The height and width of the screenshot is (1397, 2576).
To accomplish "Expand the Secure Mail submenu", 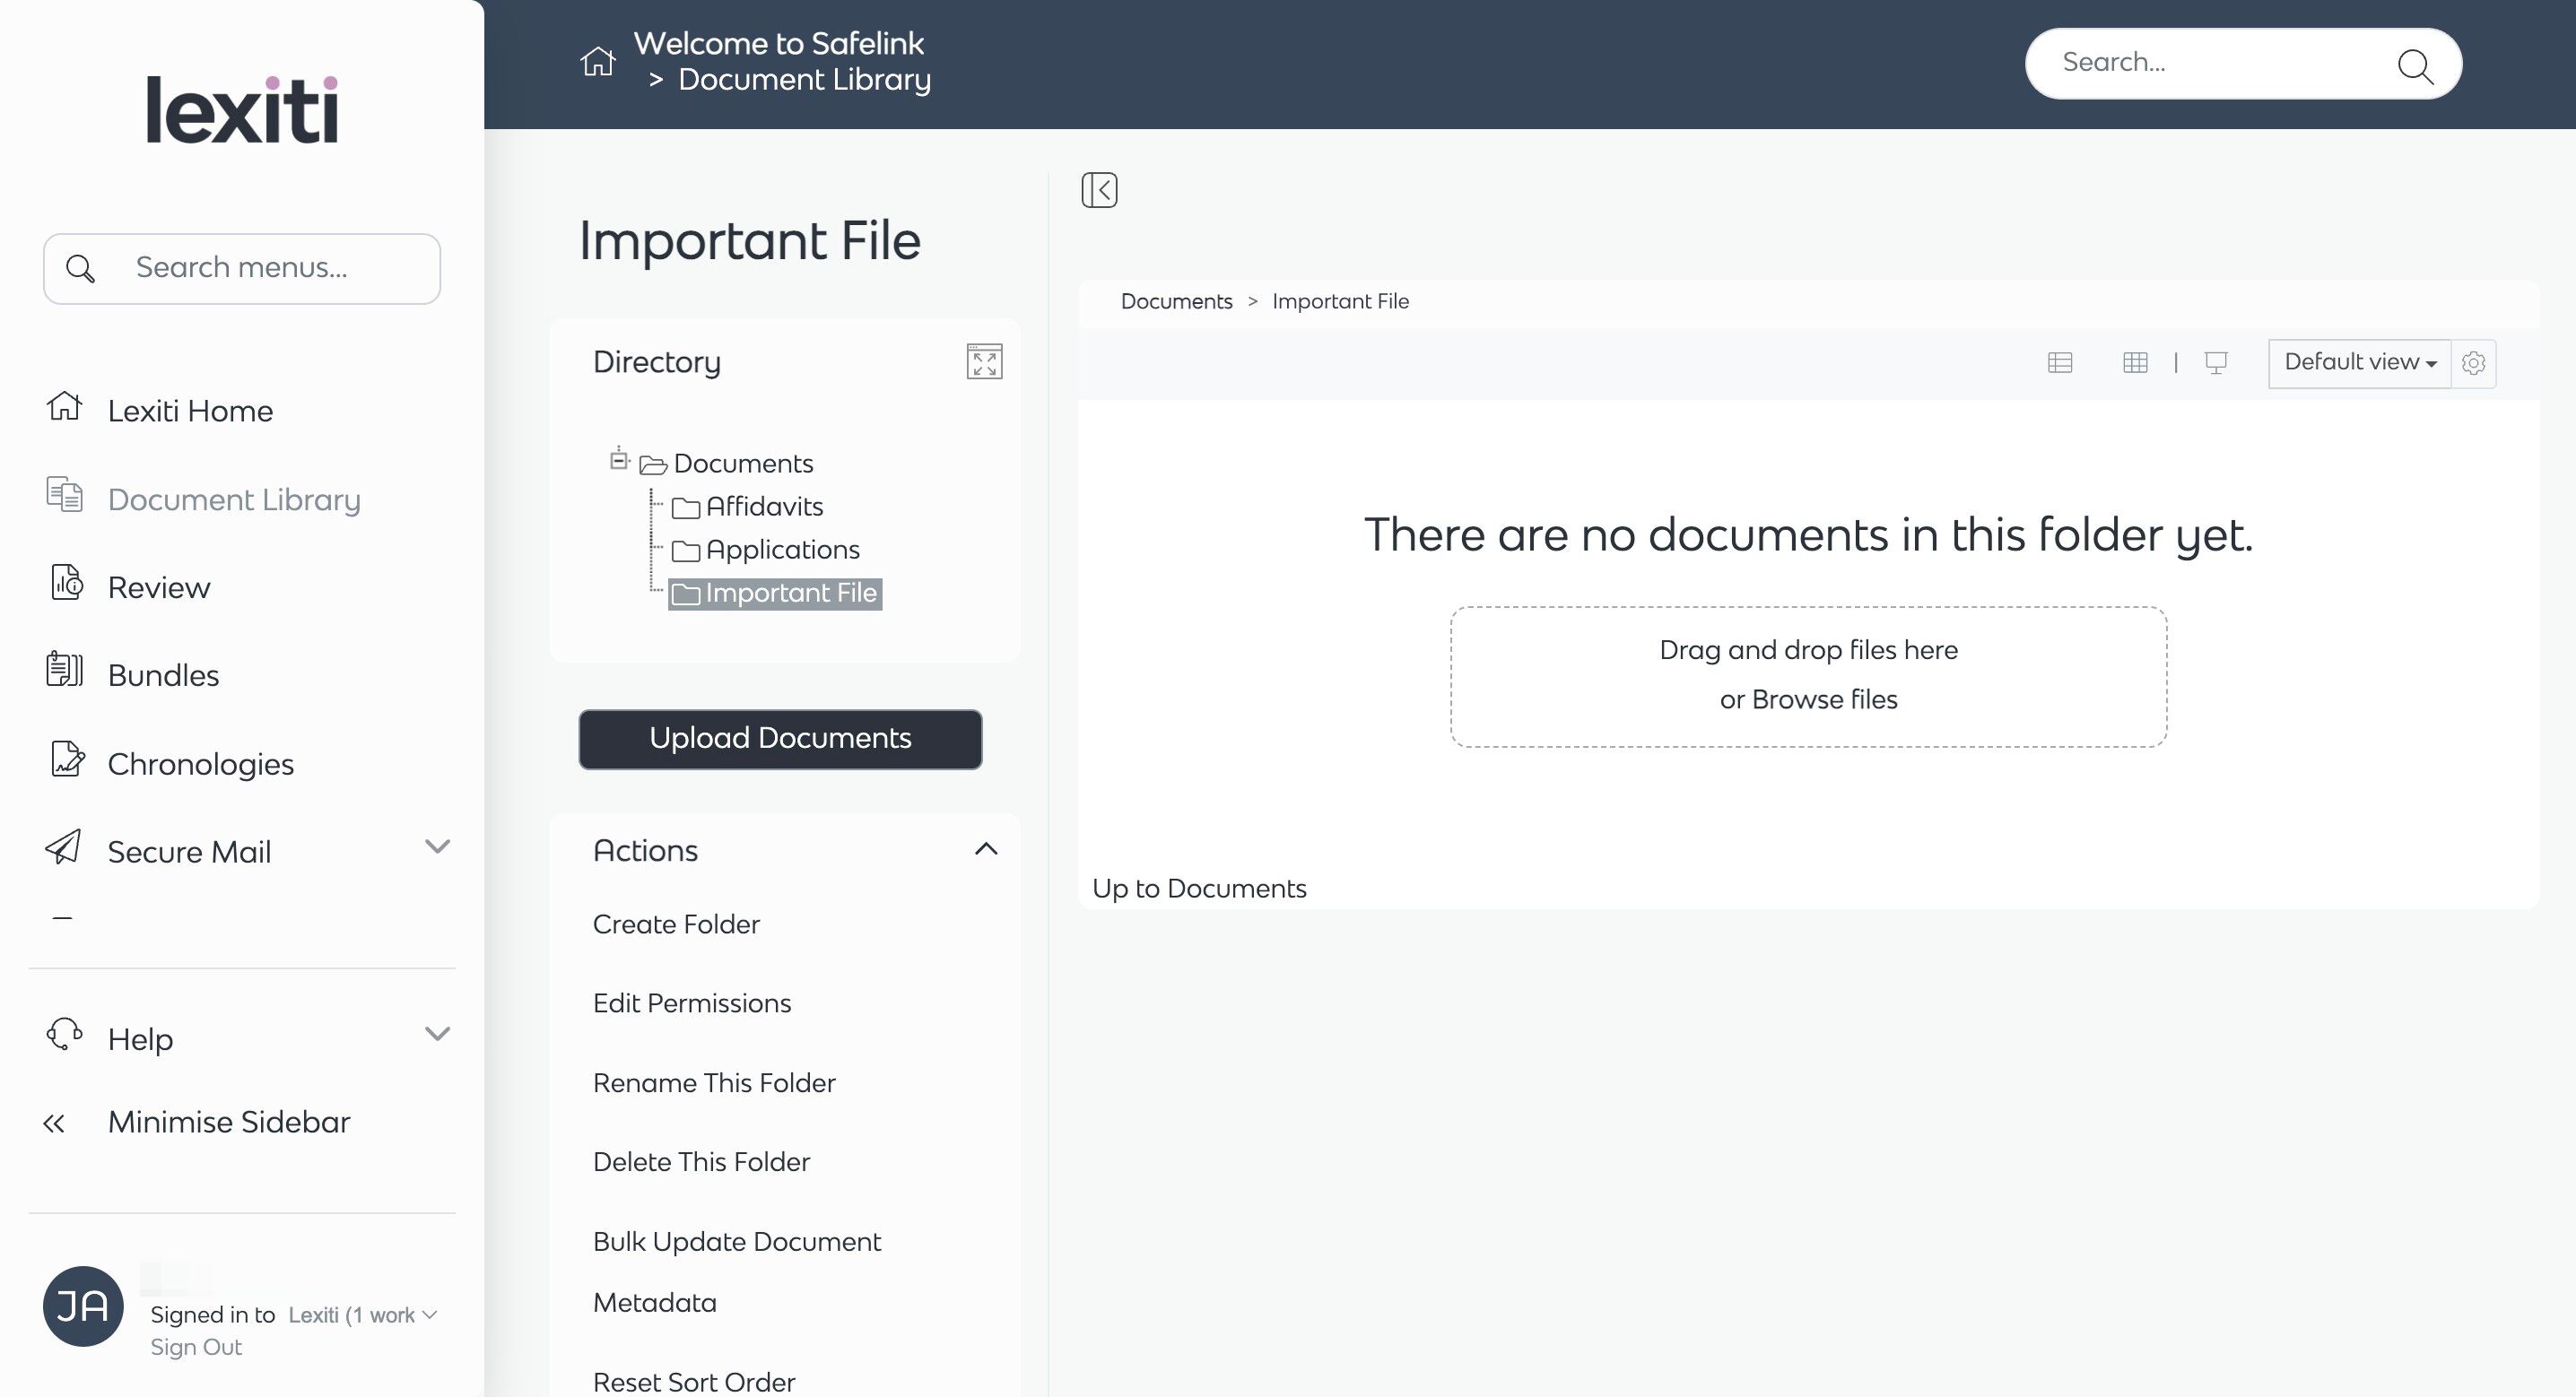I will (x=437, y=847).
